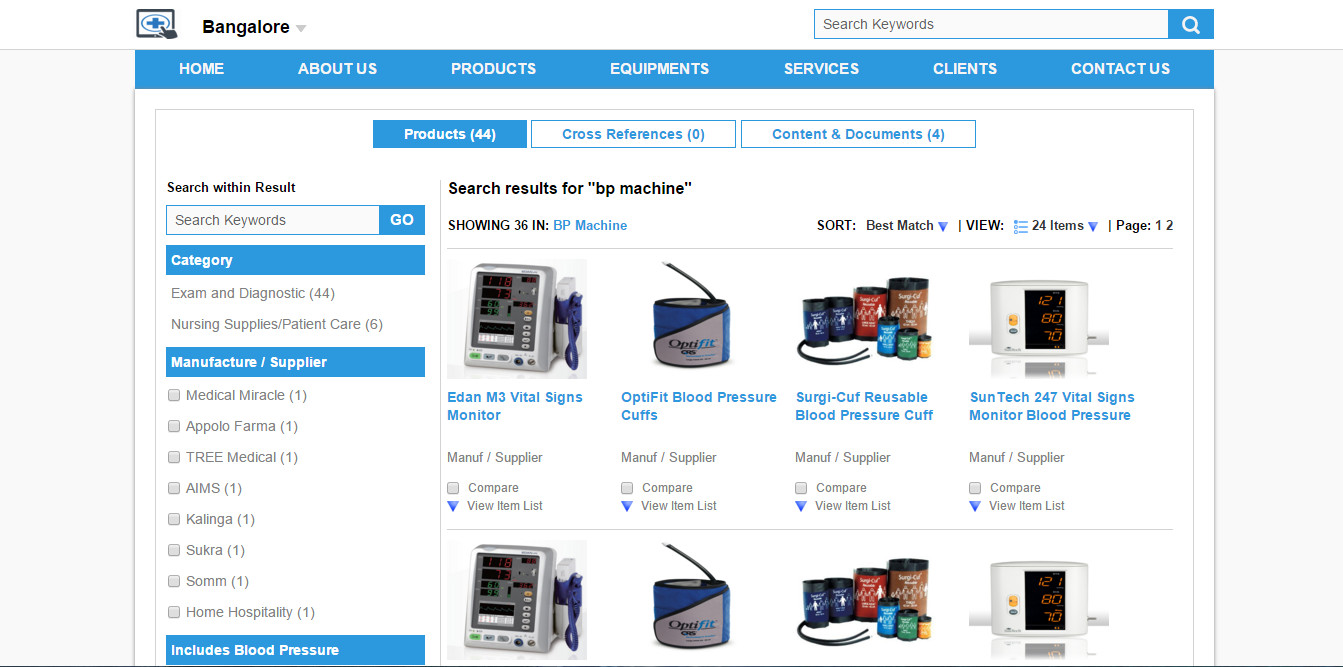Screen dimensions: 1343x667
Task: Submit search with the magnifier button
Action: click(x=1191, y=25)
